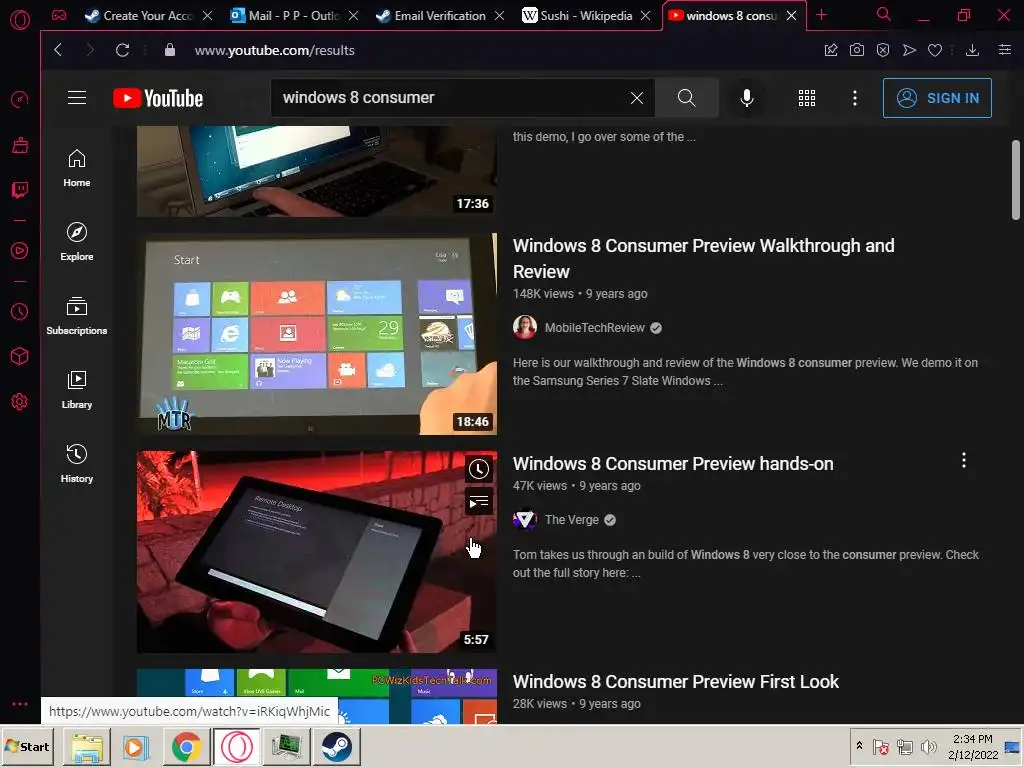Click the YouTube logo
1024x768 pixels.
[158, 98]
